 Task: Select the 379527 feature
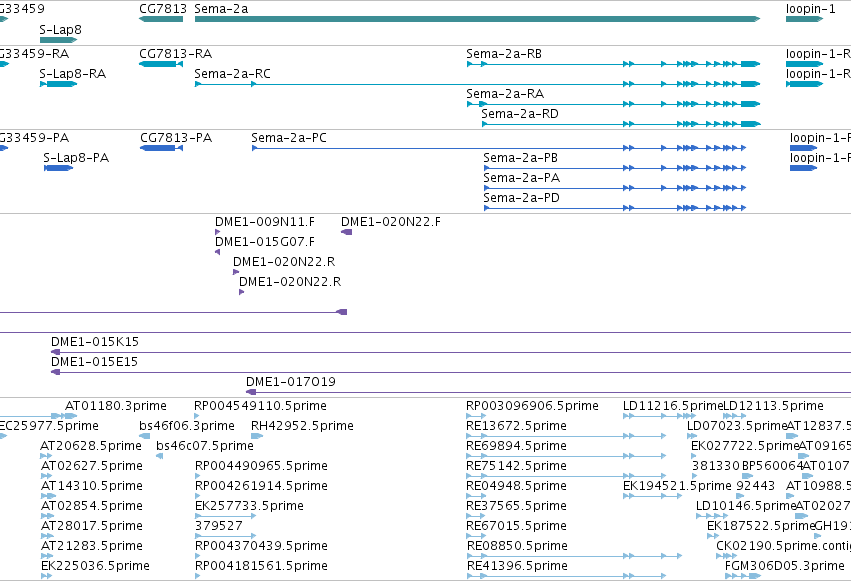(225, 537)
